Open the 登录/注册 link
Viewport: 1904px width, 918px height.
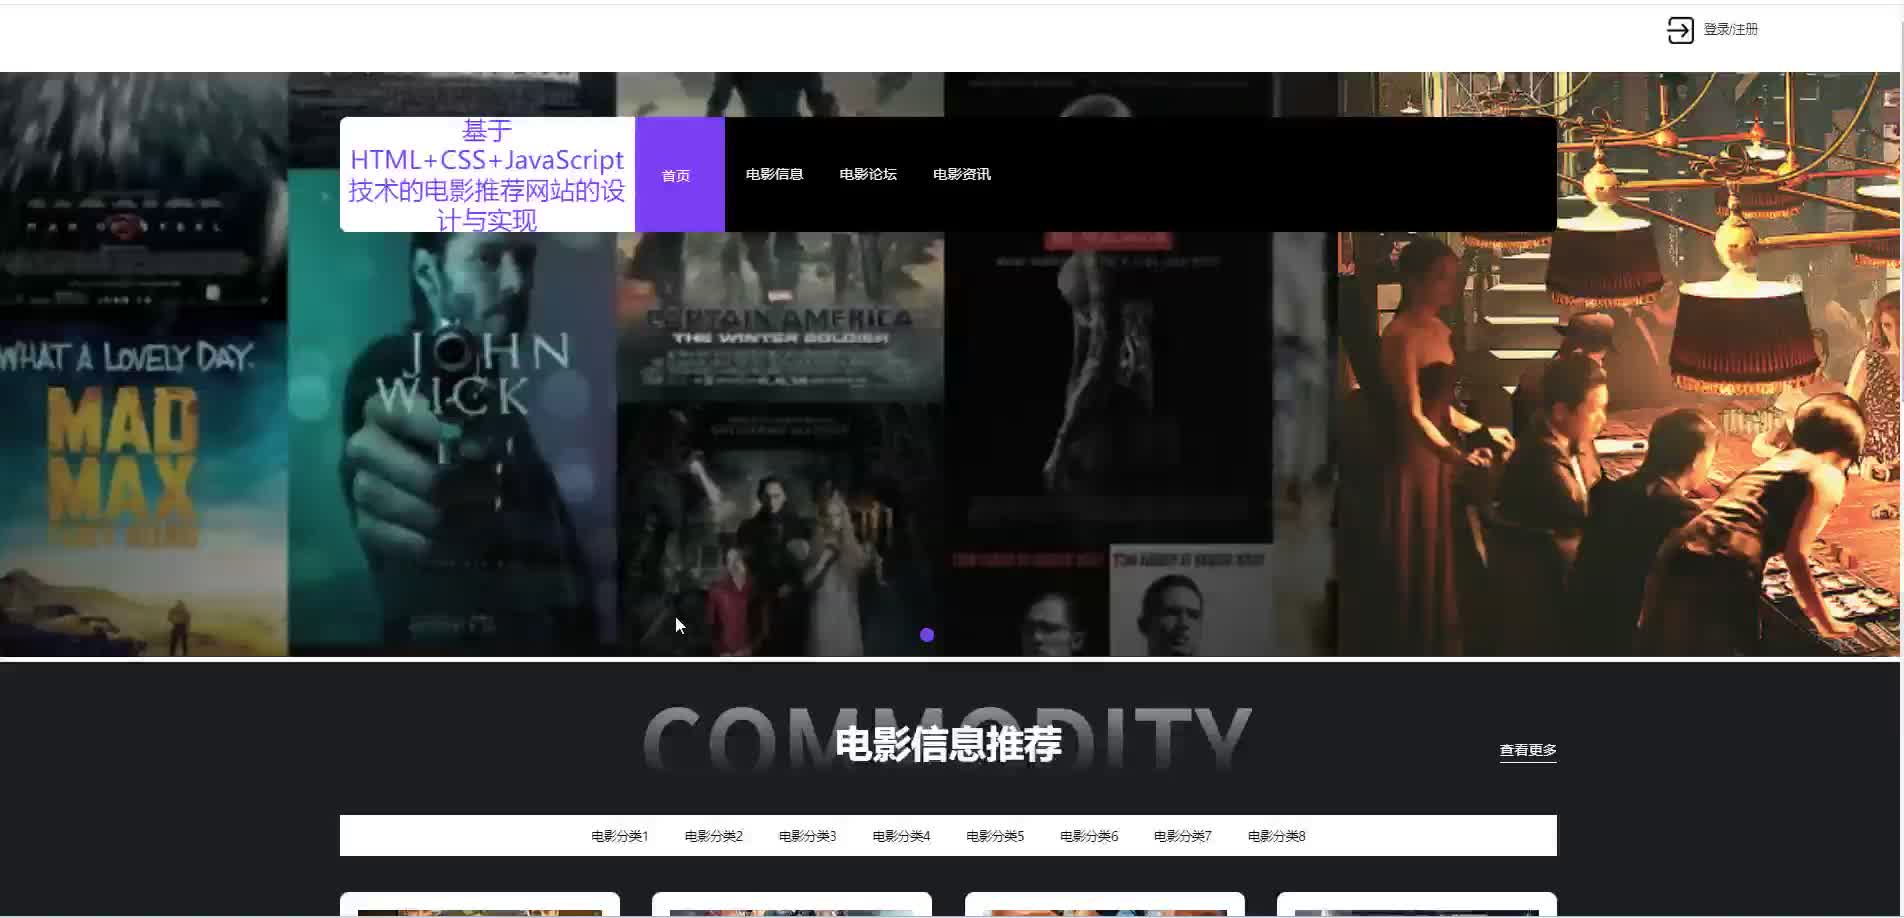pos(1730,30)
